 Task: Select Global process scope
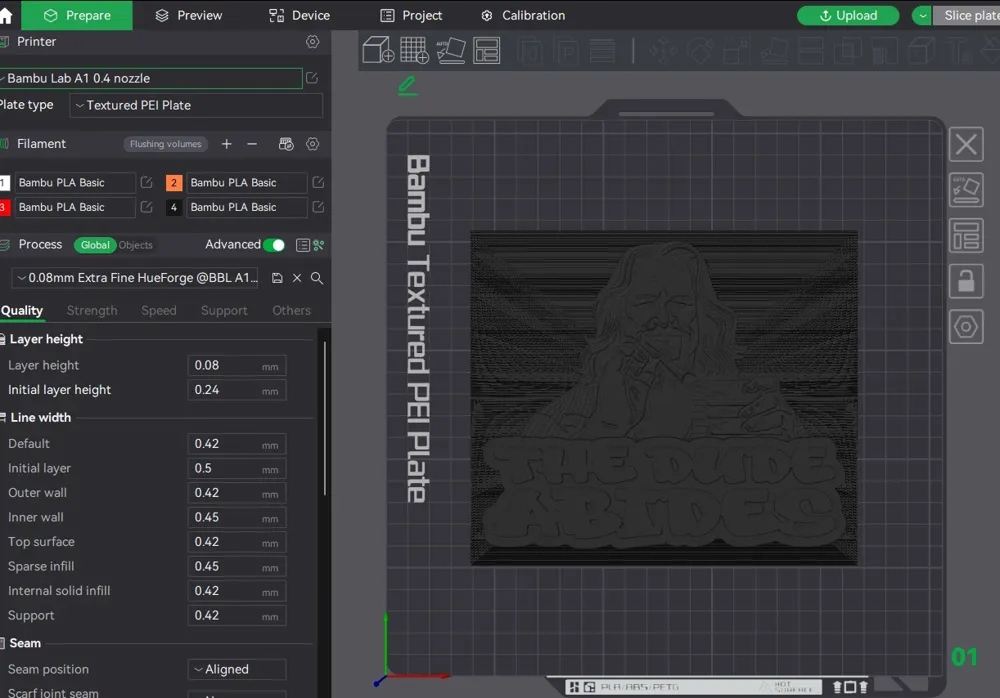pyautogui.click(x=95, y=245)
